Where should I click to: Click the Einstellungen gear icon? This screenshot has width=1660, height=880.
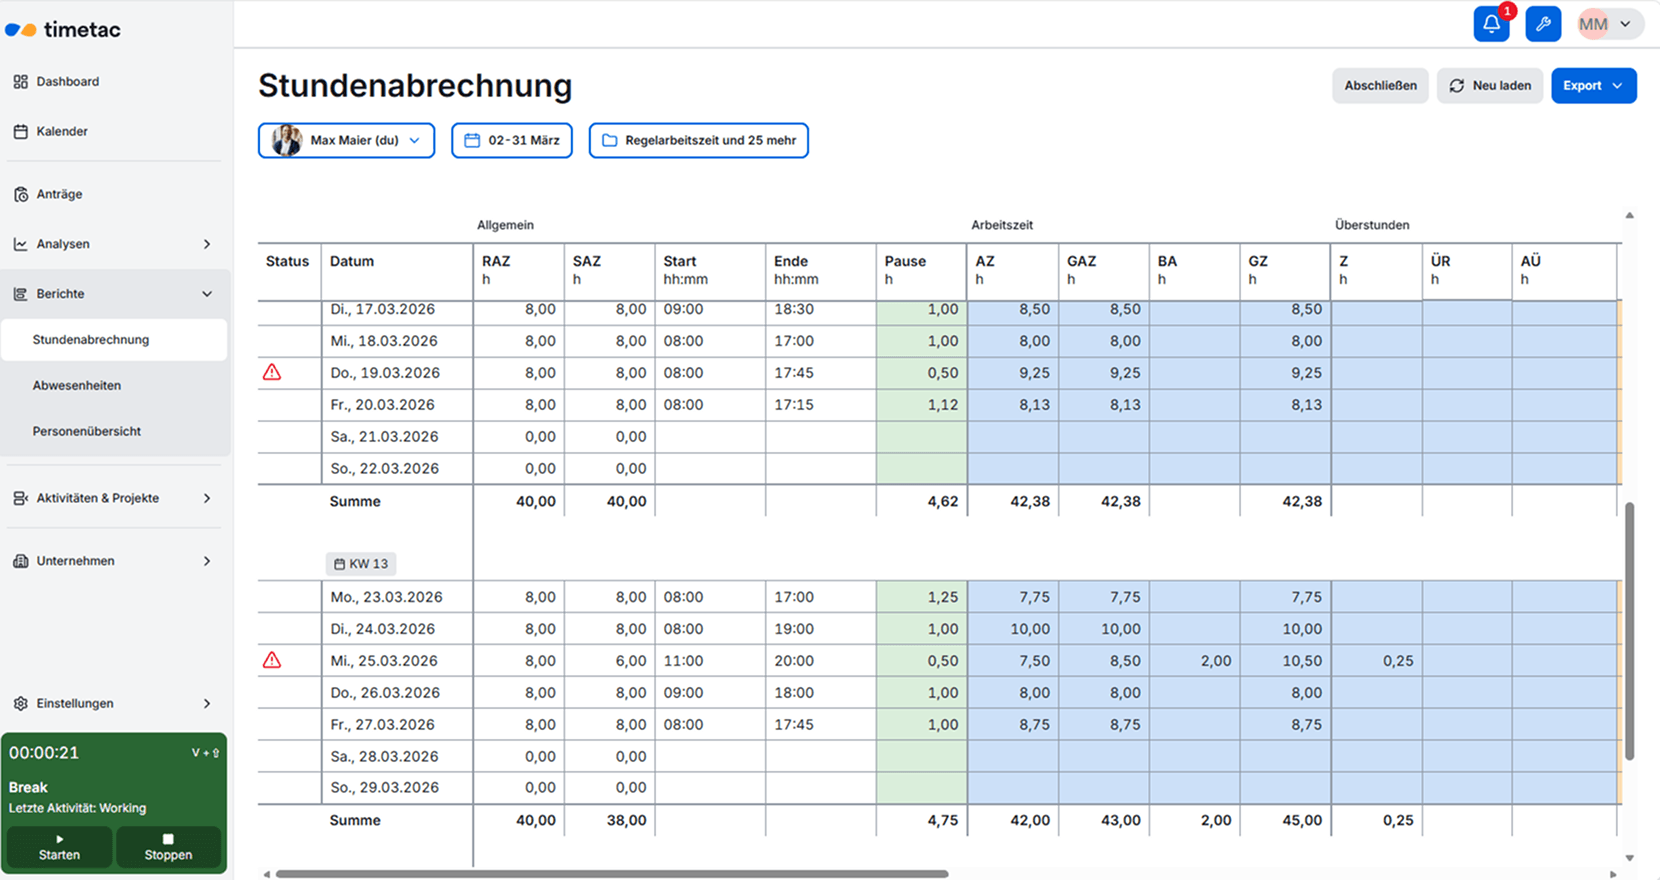point(20,703)
